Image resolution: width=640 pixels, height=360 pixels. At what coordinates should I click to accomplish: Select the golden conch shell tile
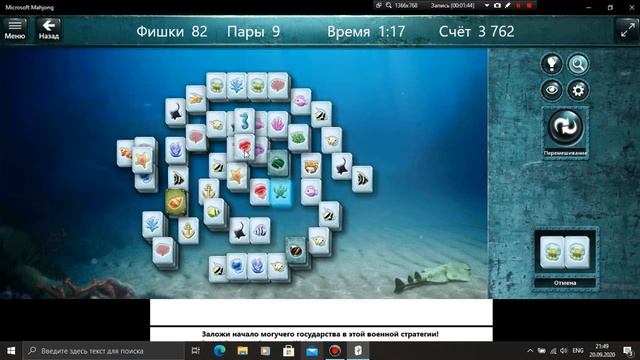click(x=175, y=202)
